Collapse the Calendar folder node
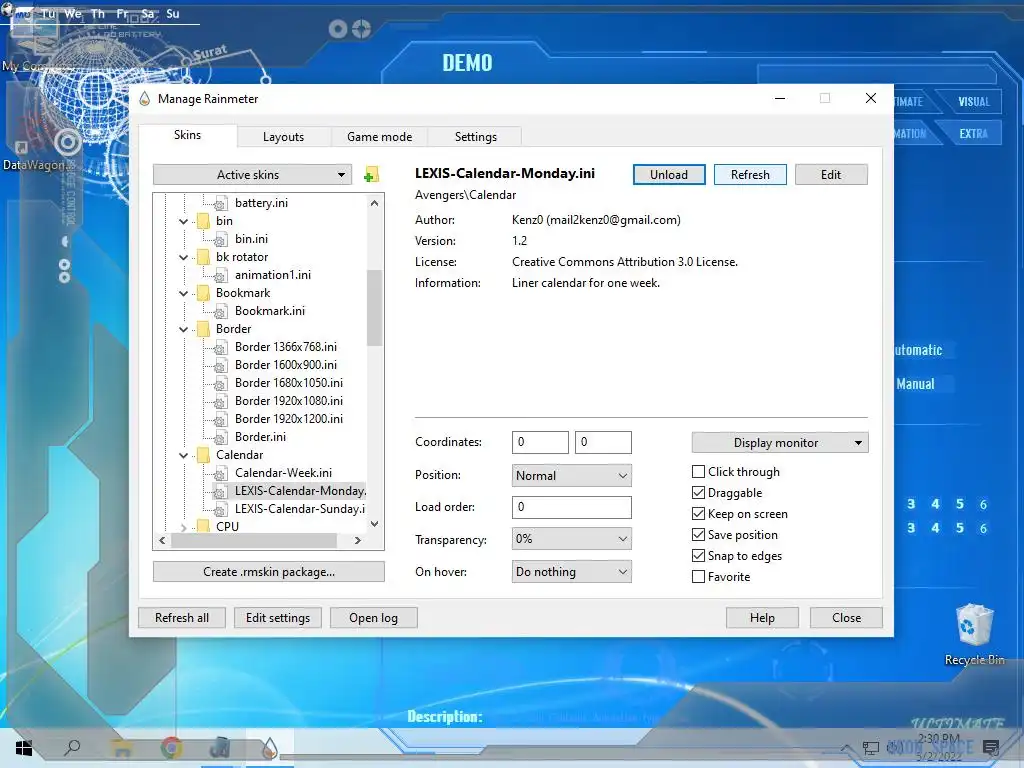Image resolution: width=1024 pixels, height=768 pixels. point(184,455)
